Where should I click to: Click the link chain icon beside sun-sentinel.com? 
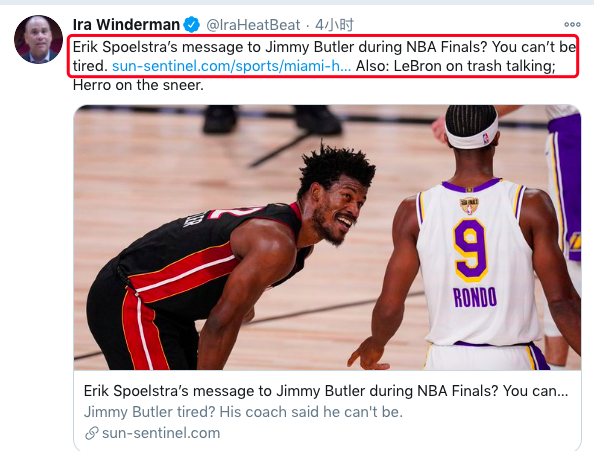pos(92,433)
